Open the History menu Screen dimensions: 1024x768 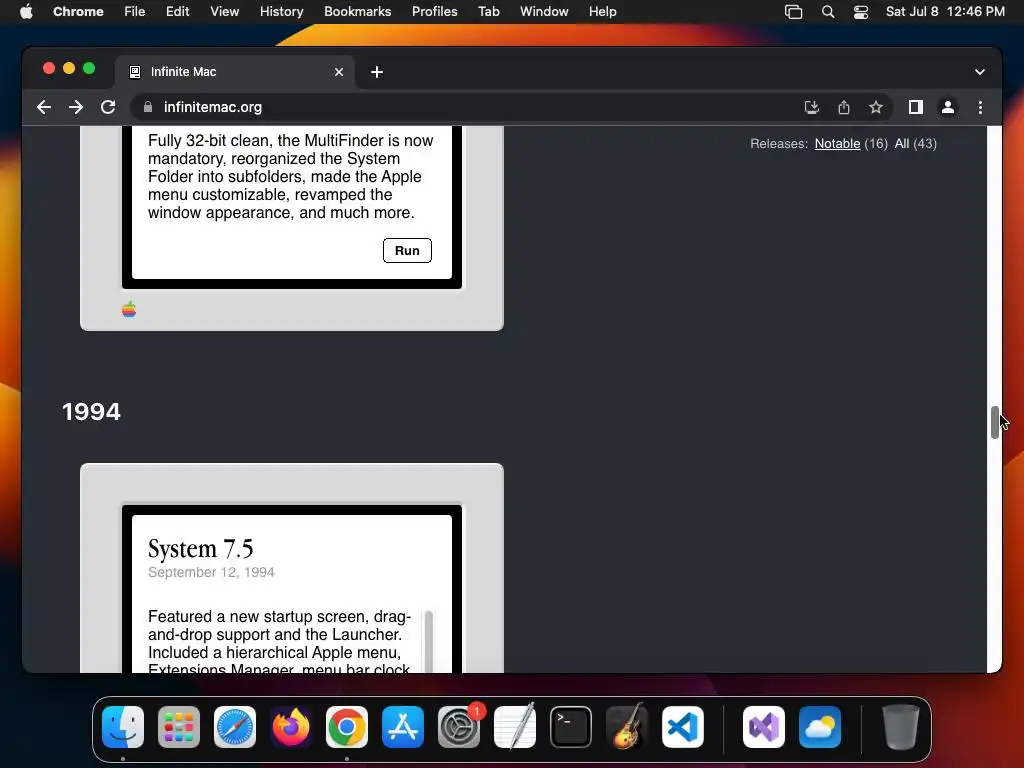[x=281, y=12]
